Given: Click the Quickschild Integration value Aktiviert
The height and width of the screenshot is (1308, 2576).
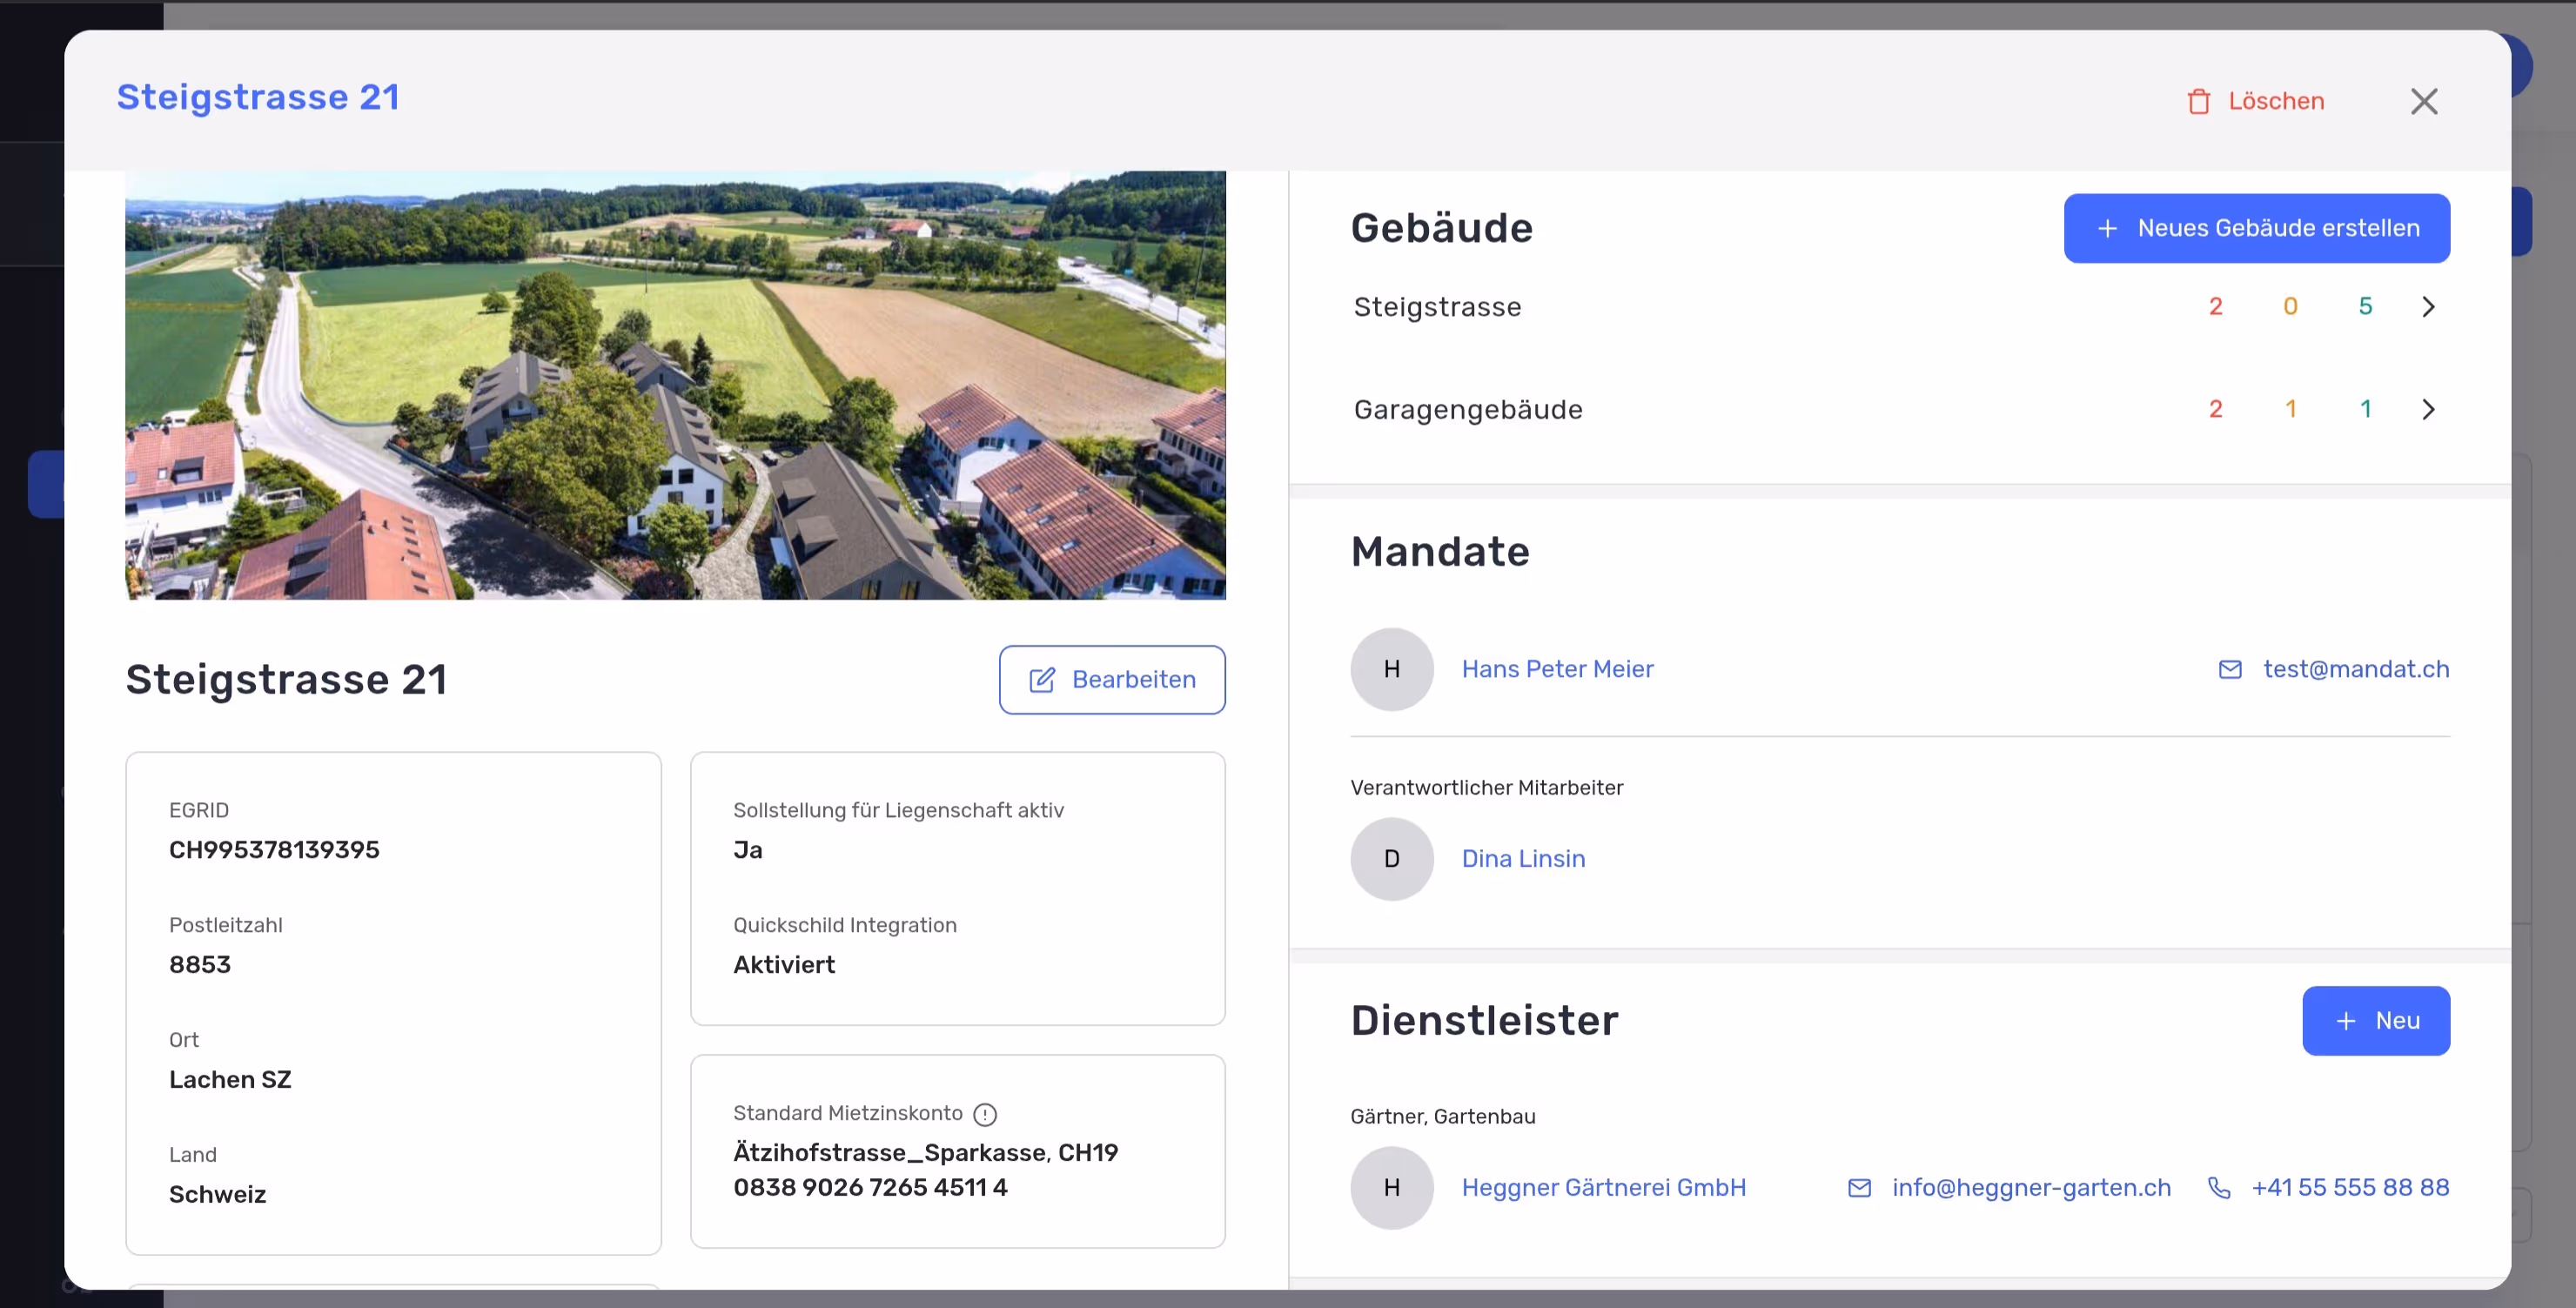Looking at the screenshot, I should pyautogui.click(x=784, y=965).
